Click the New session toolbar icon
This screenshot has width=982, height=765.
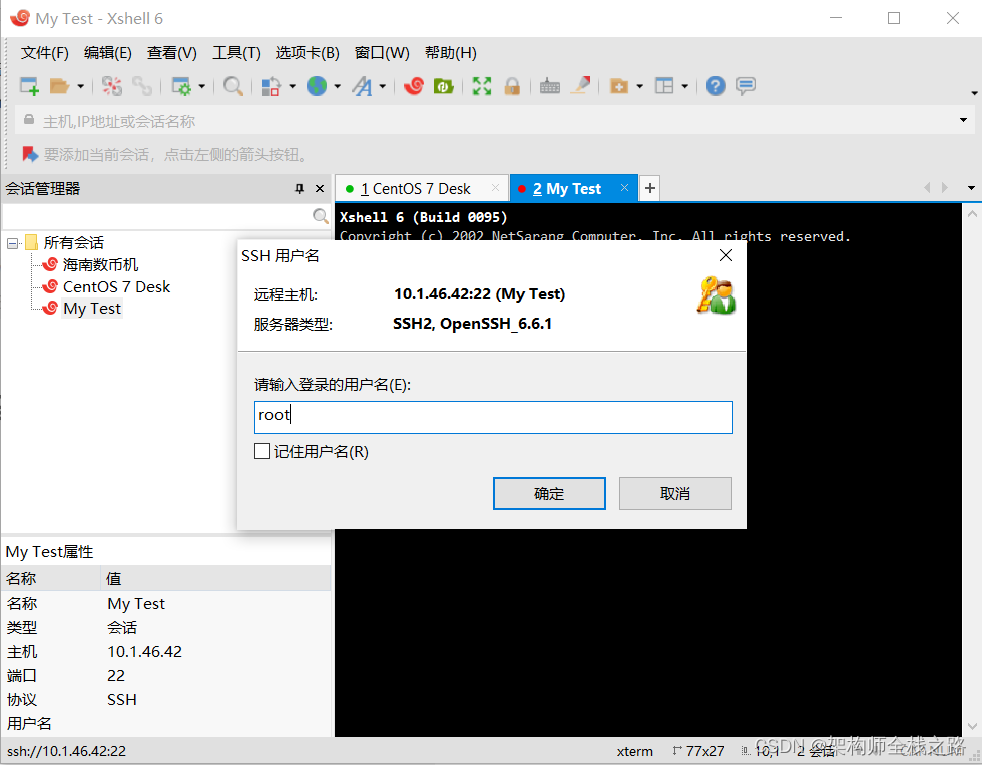tap(27, 86)
